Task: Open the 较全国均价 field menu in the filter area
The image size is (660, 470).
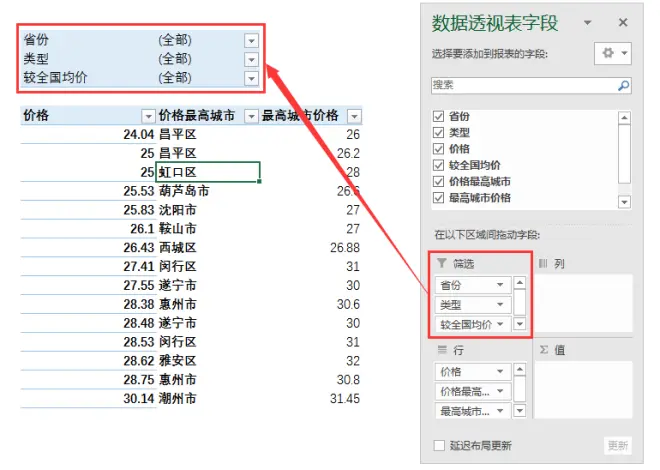Action: (x=500, y=324)
